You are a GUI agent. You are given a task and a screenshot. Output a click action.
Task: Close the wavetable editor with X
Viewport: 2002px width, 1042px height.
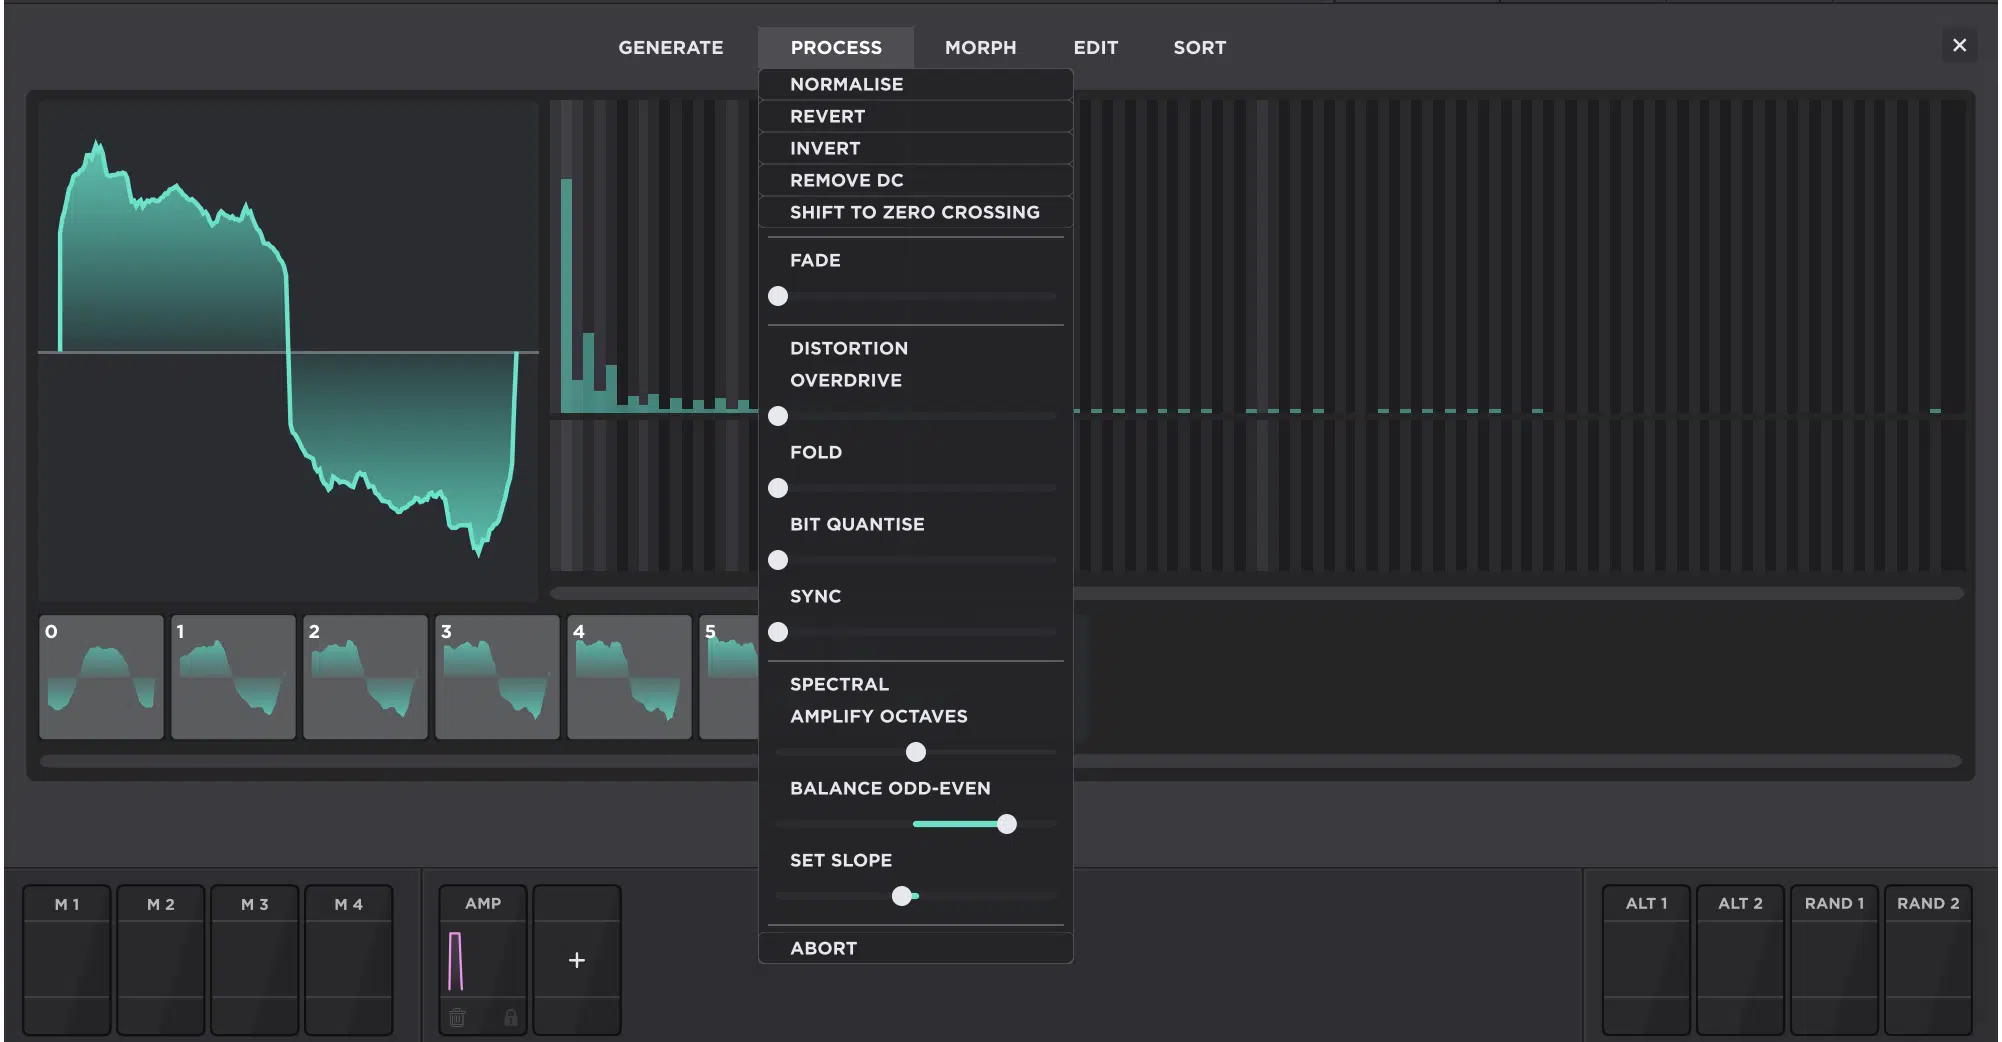pyautogui.click(x=1959, y=45)
